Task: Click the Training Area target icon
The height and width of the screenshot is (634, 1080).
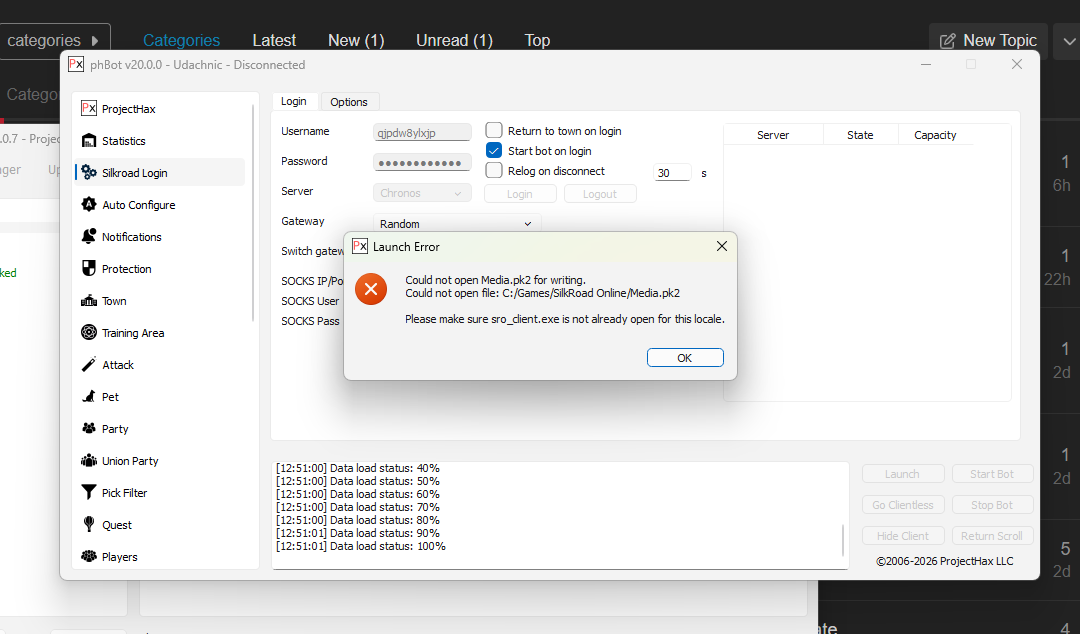Action: [x=89, y=333]
